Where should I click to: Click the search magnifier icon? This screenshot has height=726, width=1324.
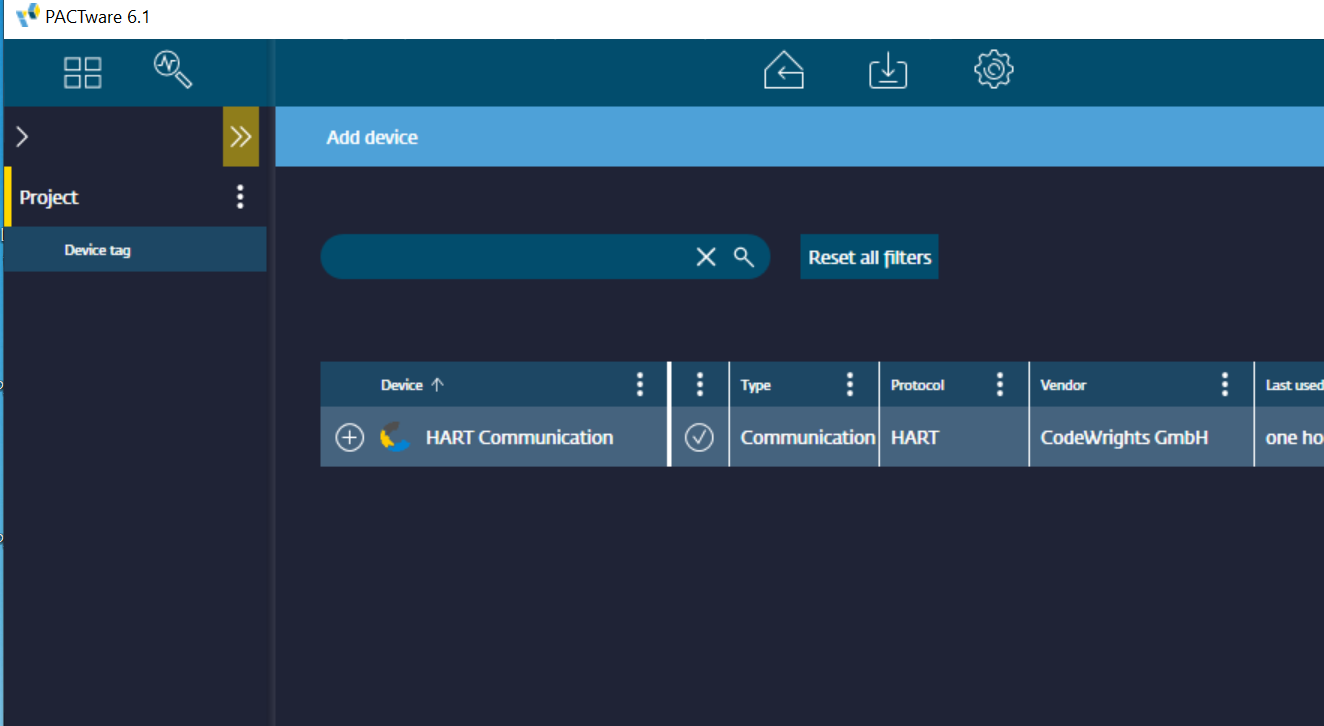point(744,257)
